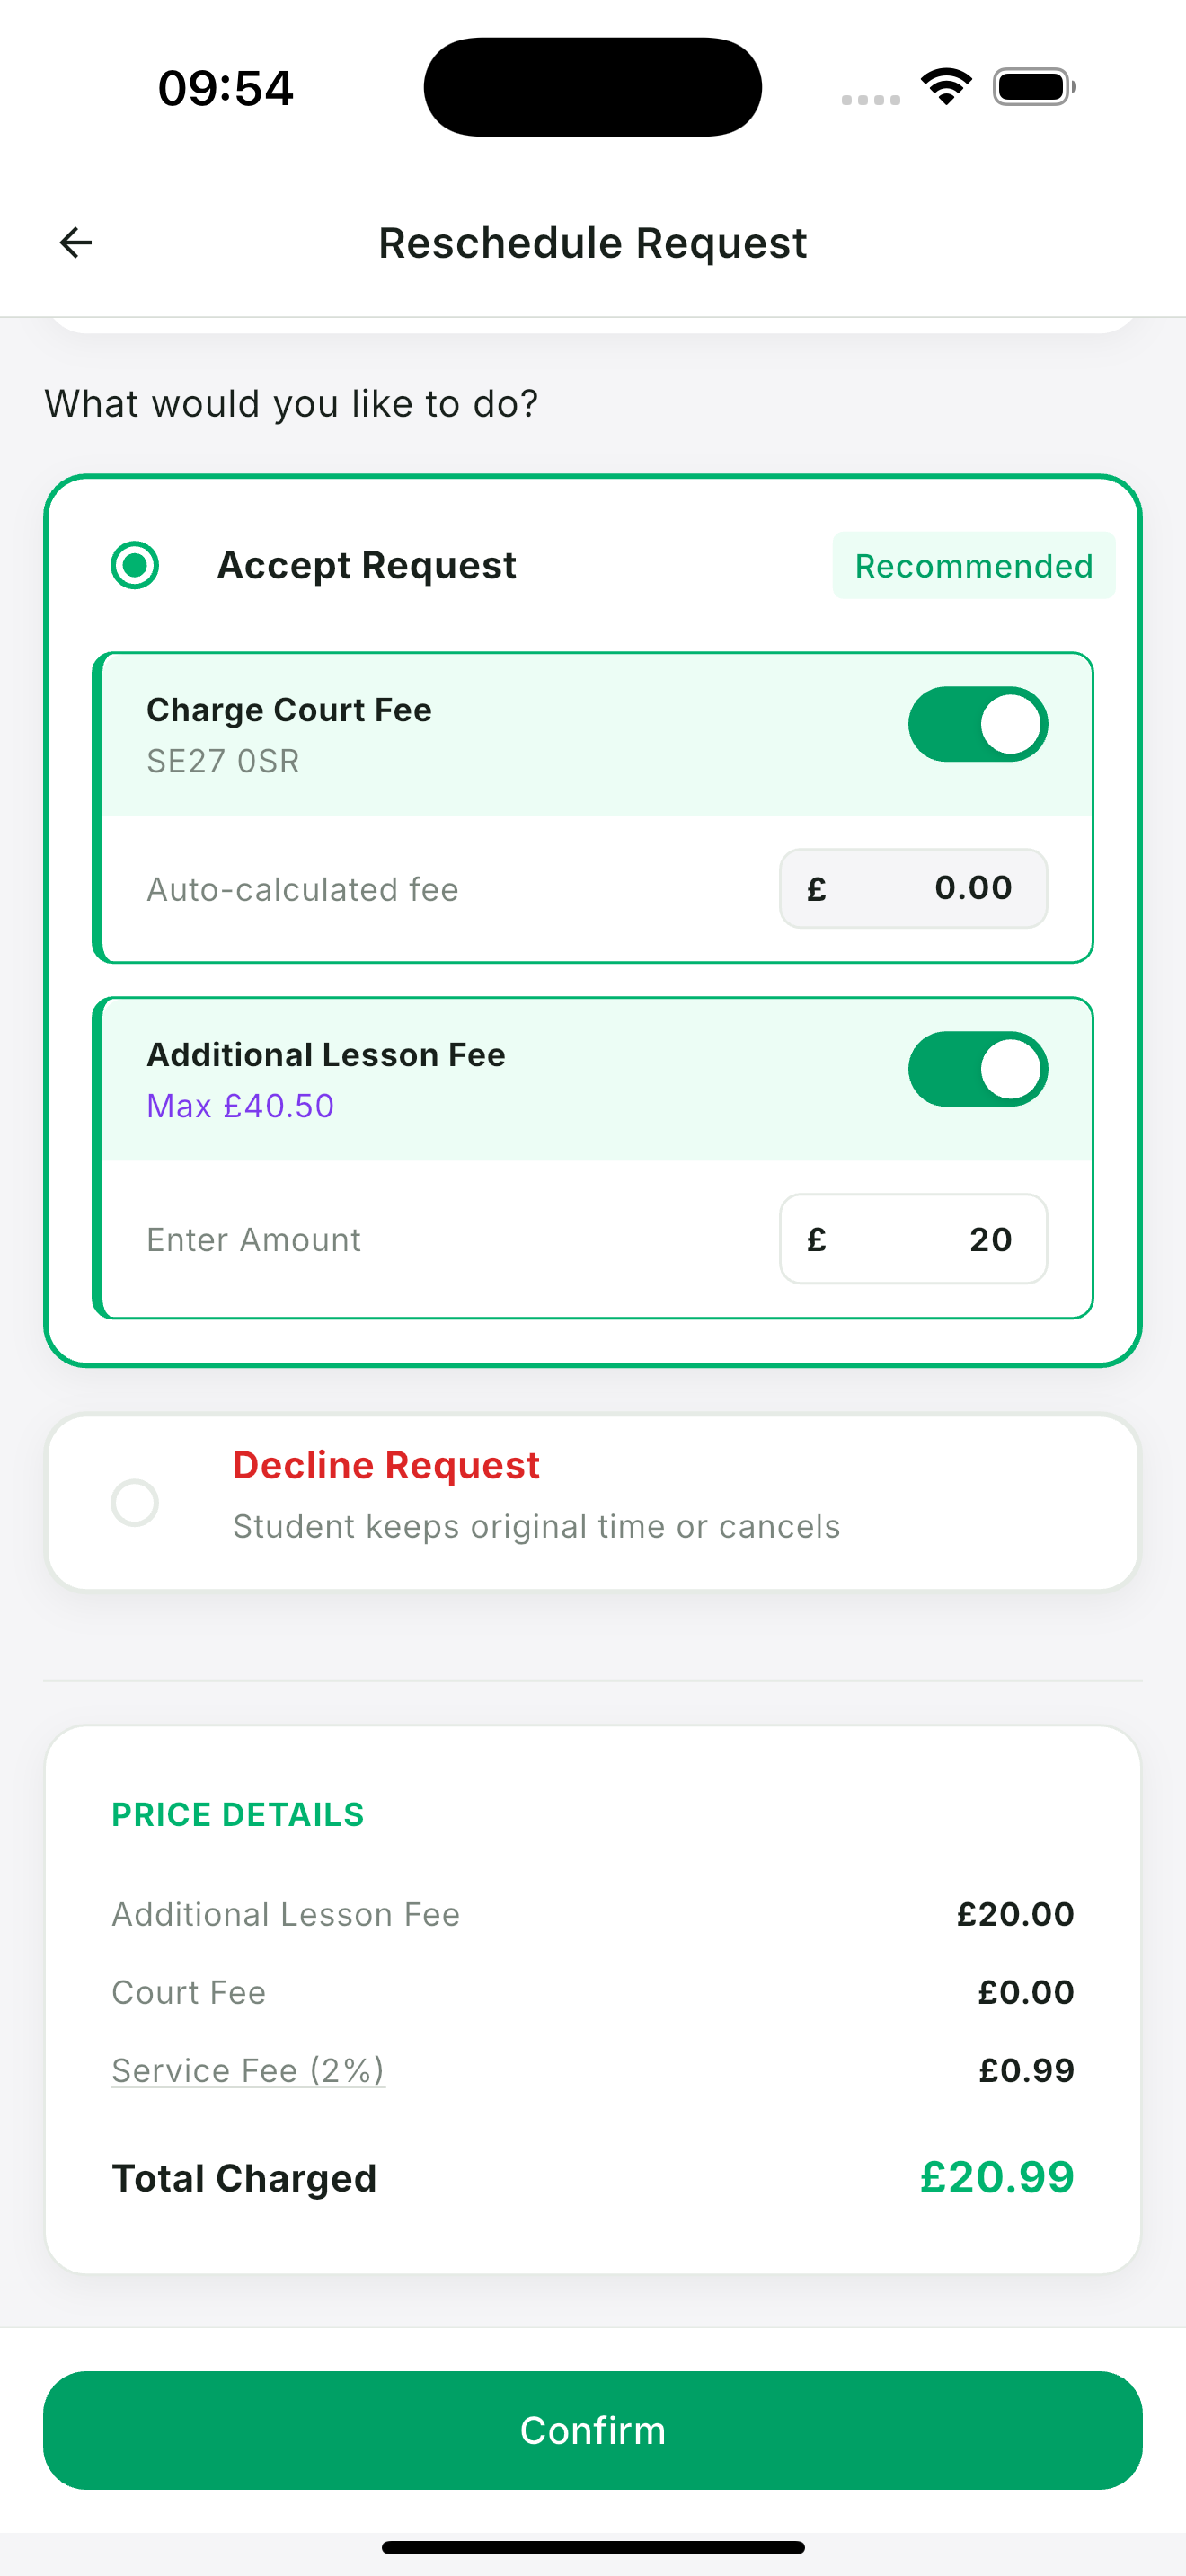Tap the pound symbol in auto-calculated fee field

coord(817,888)
